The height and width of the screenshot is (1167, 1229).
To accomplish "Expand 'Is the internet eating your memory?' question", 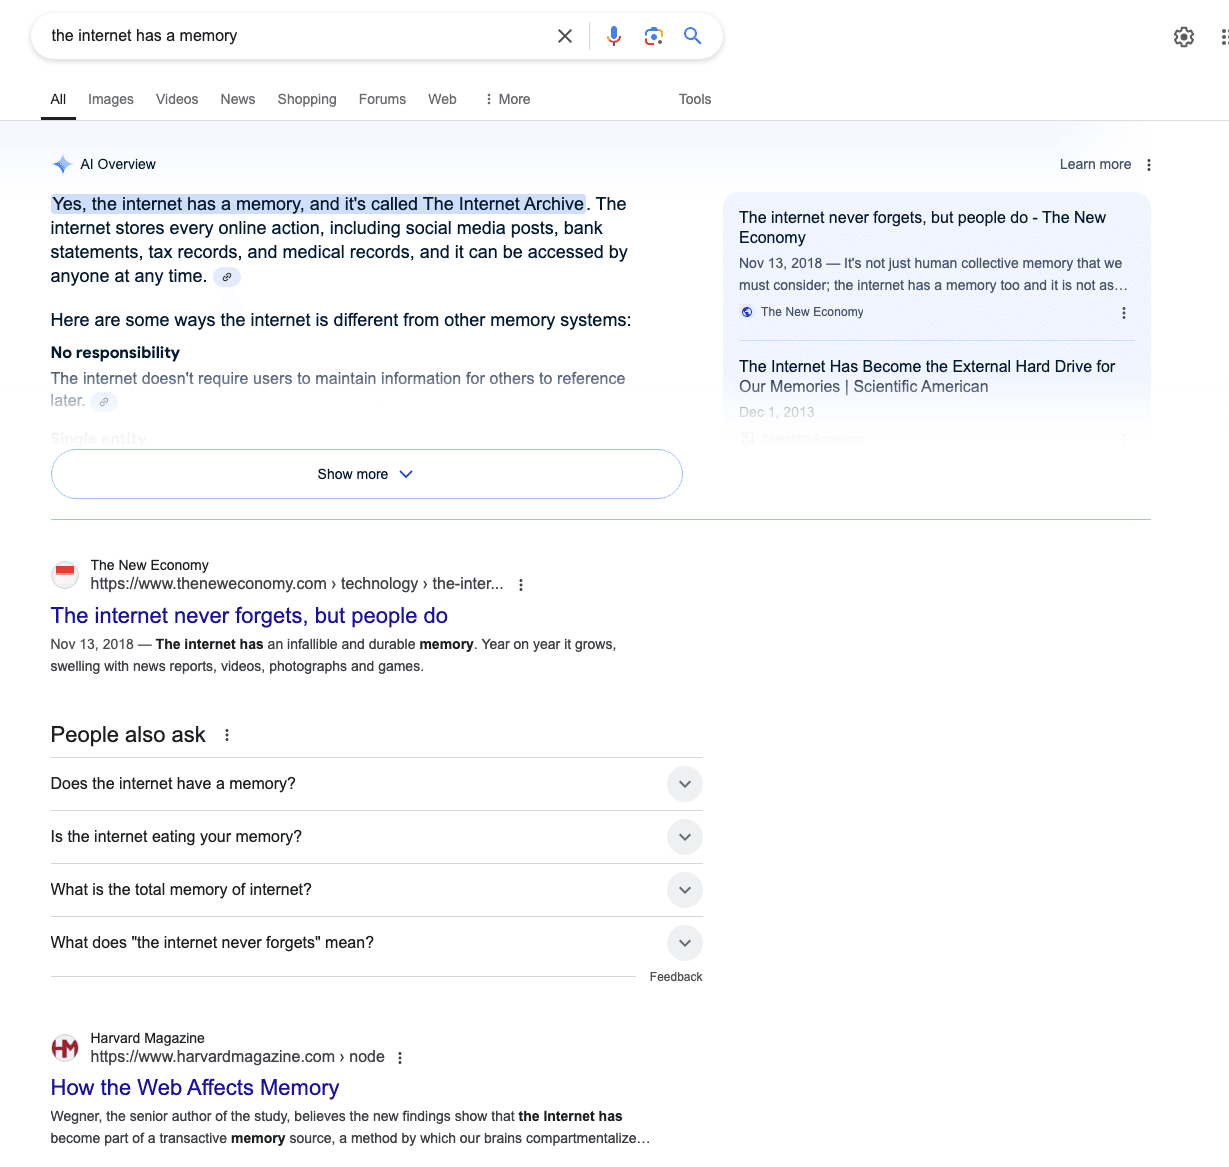I will point(376,837).
